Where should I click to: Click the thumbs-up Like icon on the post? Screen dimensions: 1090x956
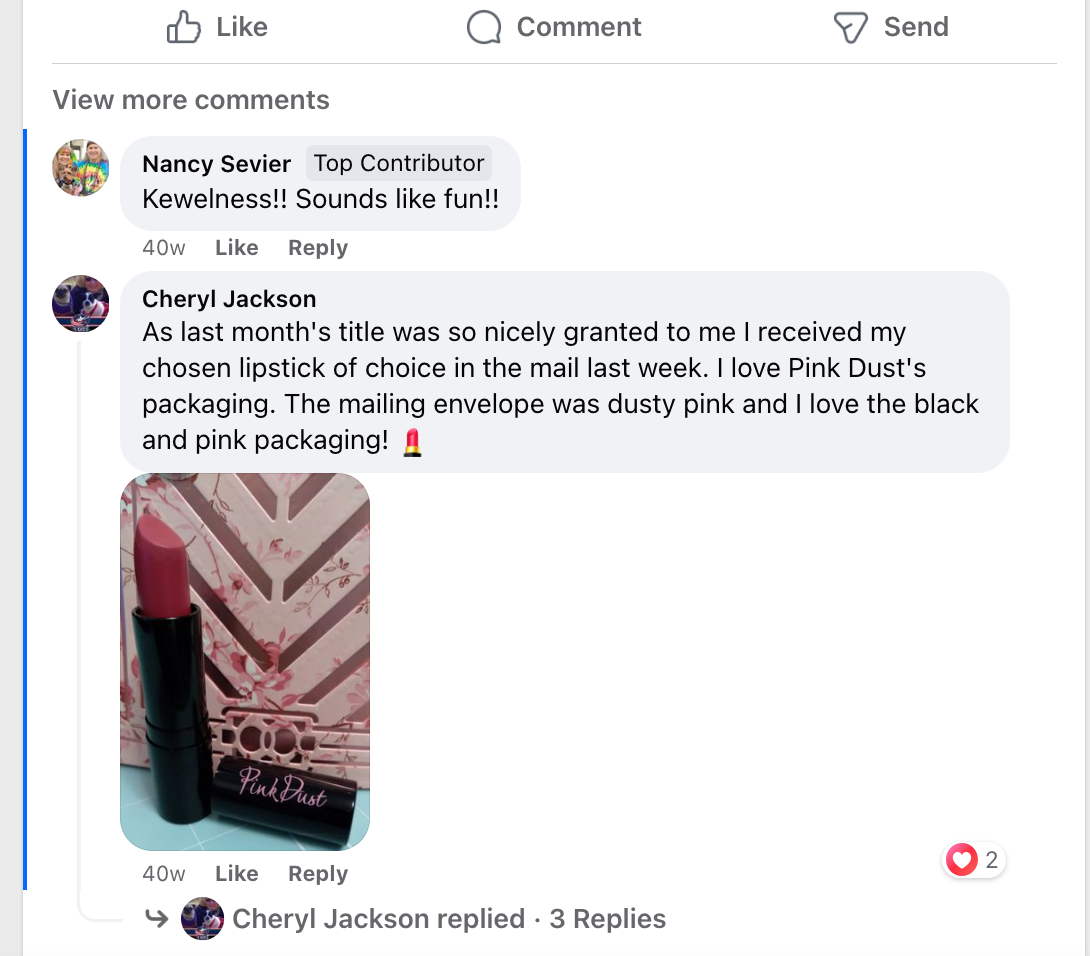point(184,27)
